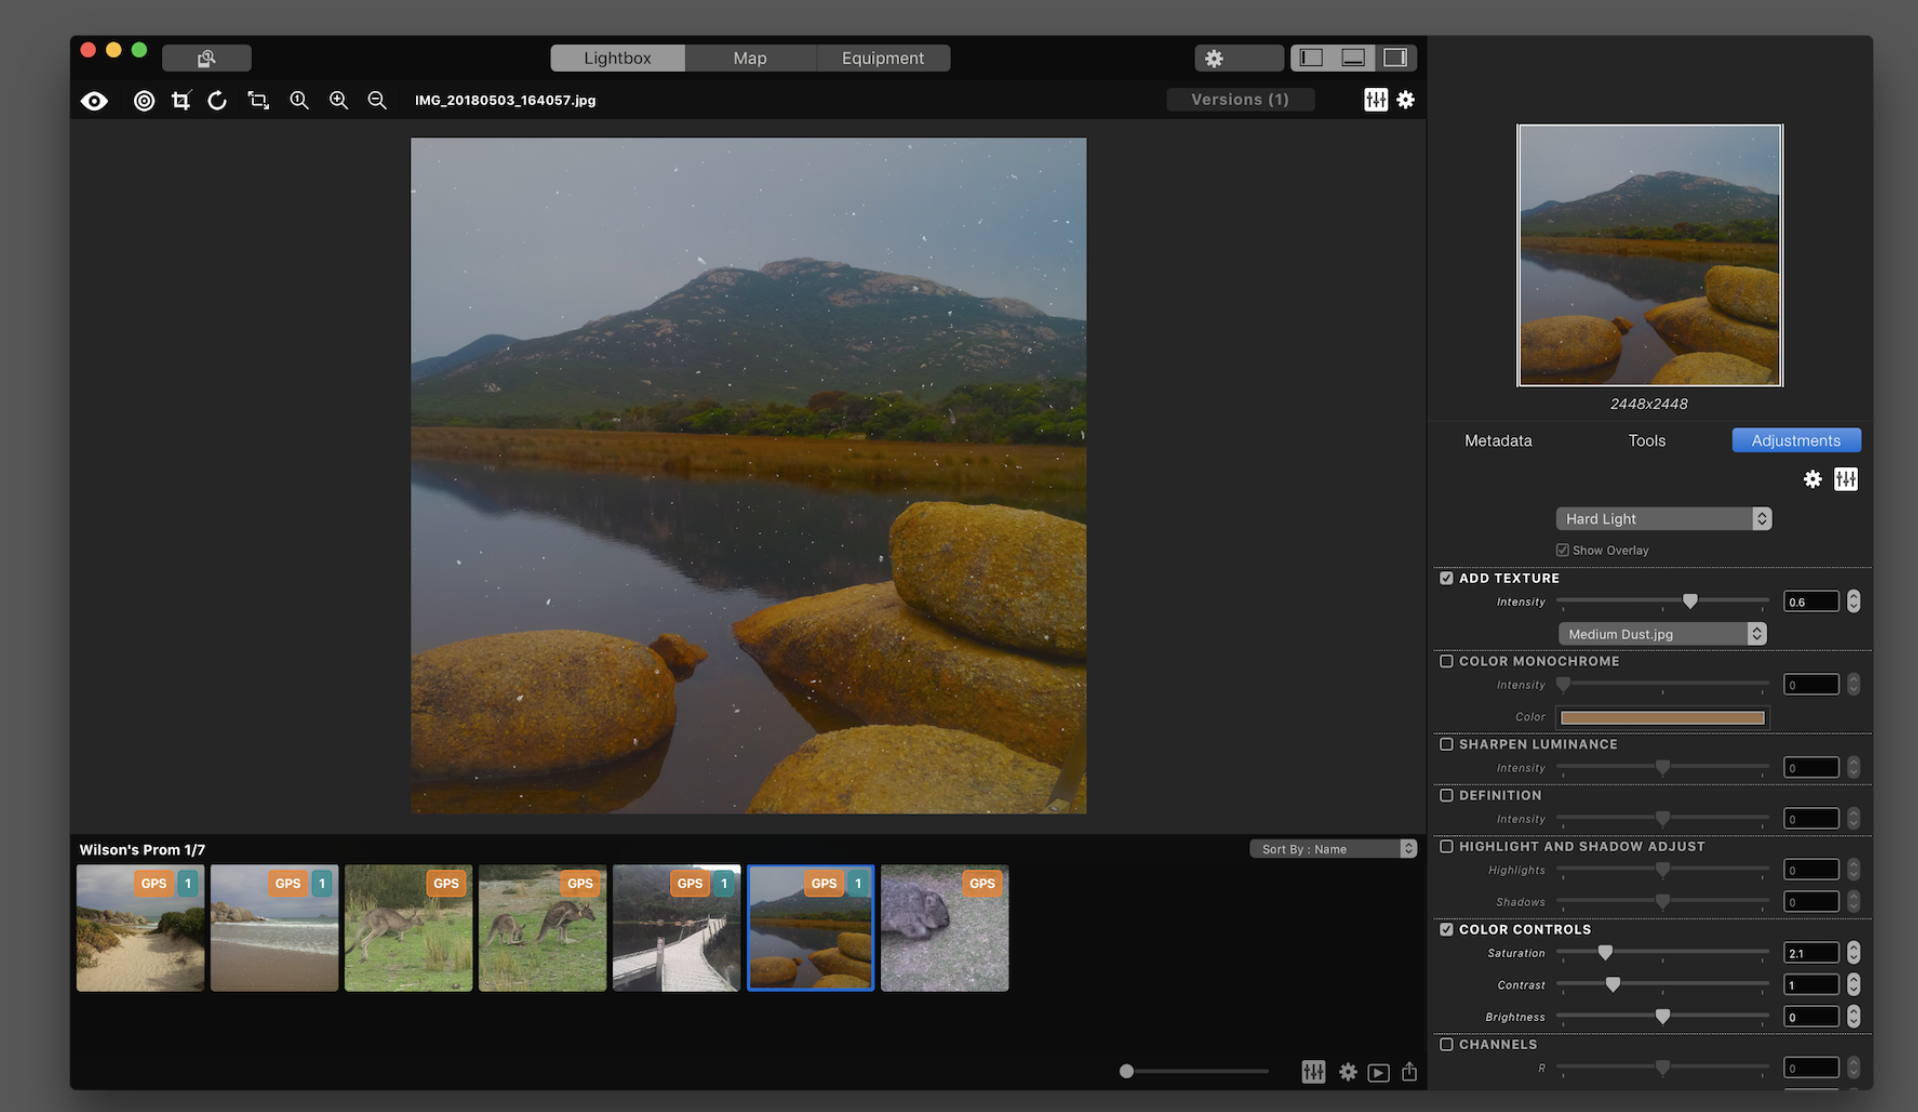The width and height of the screenshot is (1918, 1112).
Task: Disable the Add Texture checkbox
Action: coord(1446,578)
